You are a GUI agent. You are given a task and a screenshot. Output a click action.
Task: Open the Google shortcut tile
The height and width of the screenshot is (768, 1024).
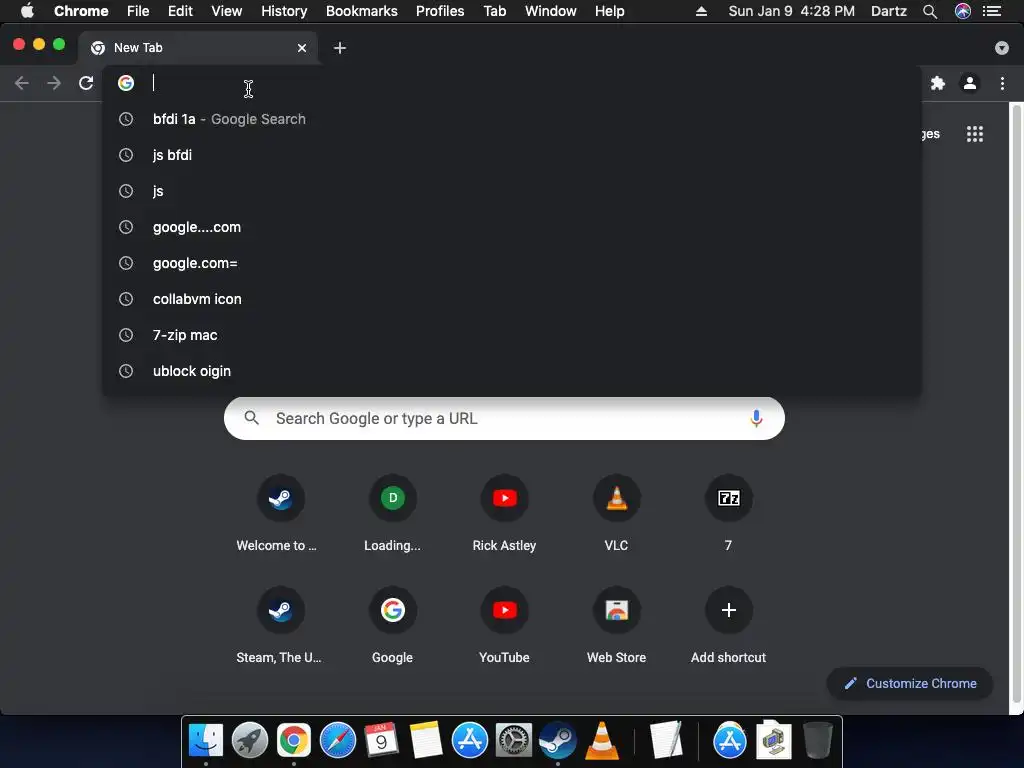pyautogui.click(x=392, y=626)
